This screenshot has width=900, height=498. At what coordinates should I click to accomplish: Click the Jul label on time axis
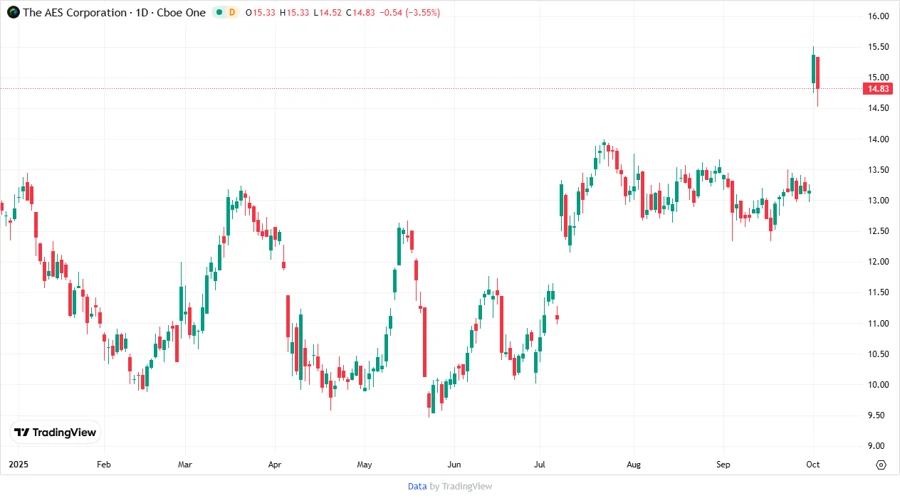point(540,465)
